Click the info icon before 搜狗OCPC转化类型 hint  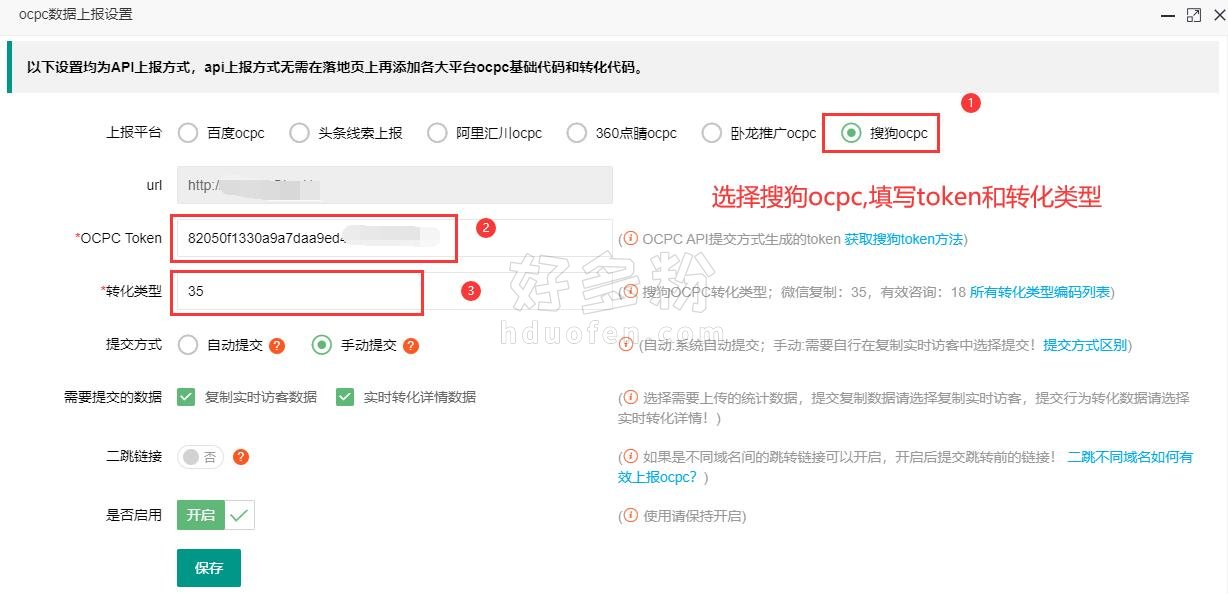[x=630, y=292]
